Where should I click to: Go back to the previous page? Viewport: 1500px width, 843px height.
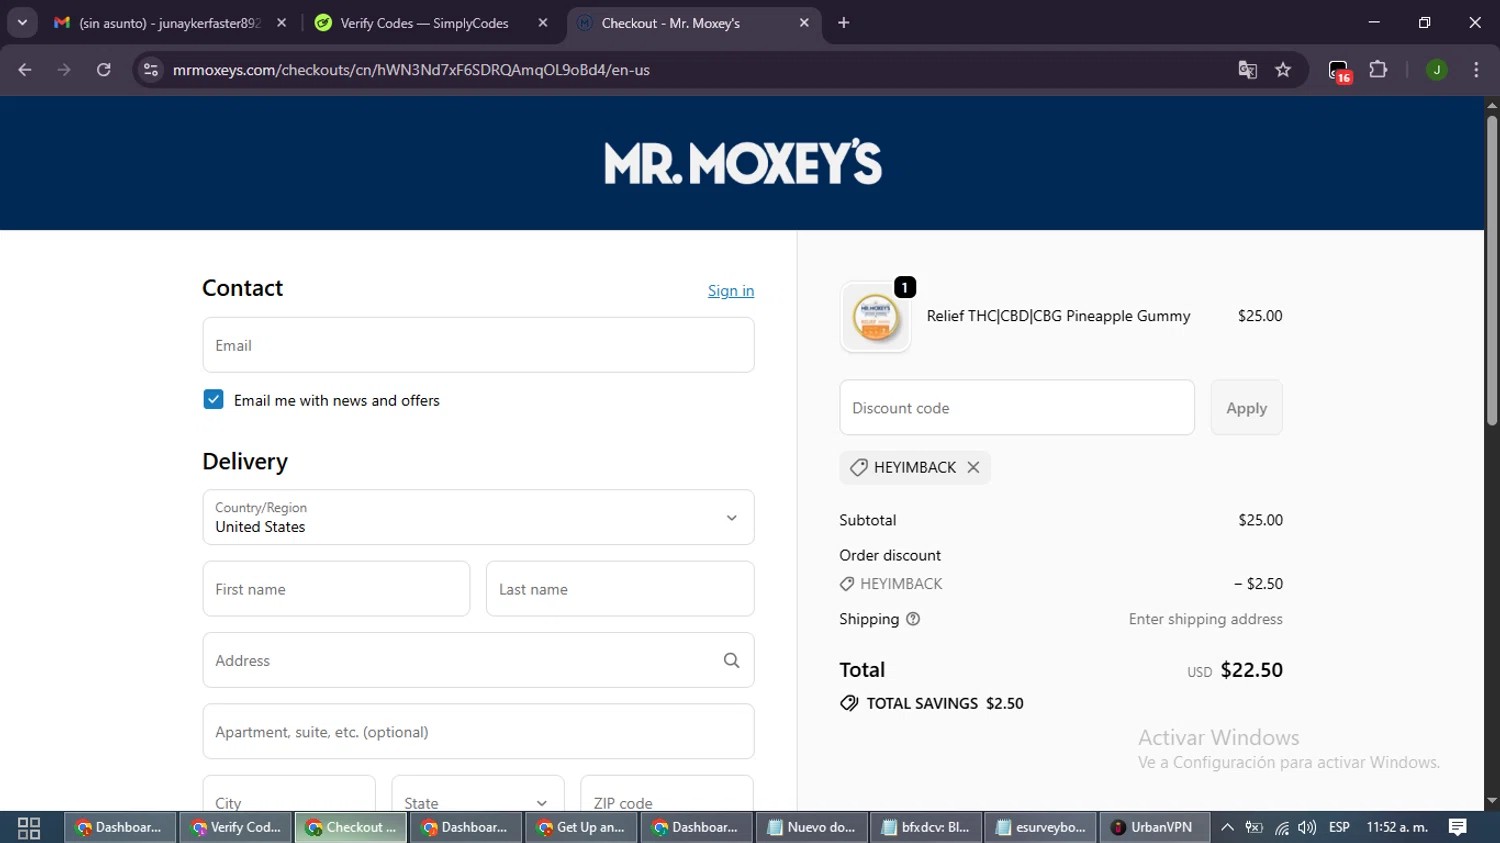pos(25,70)
